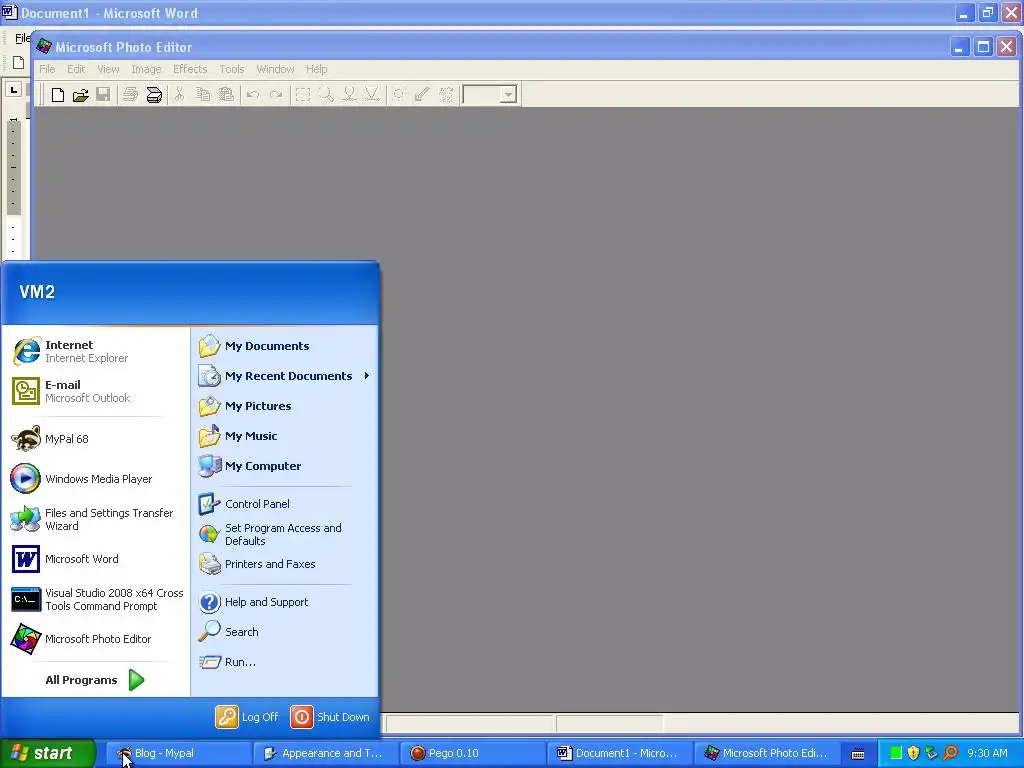Click the start button on taskbar
The height and width of the screenshot is (768, 1024).
pyautogui.click(x=48, y=753)
